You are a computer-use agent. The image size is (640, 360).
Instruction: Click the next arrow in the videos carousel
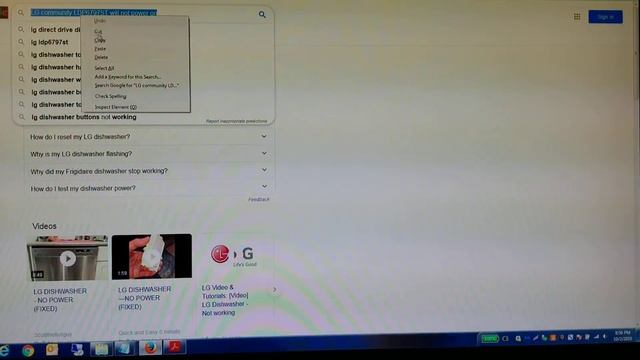click(x=275, y=289)
